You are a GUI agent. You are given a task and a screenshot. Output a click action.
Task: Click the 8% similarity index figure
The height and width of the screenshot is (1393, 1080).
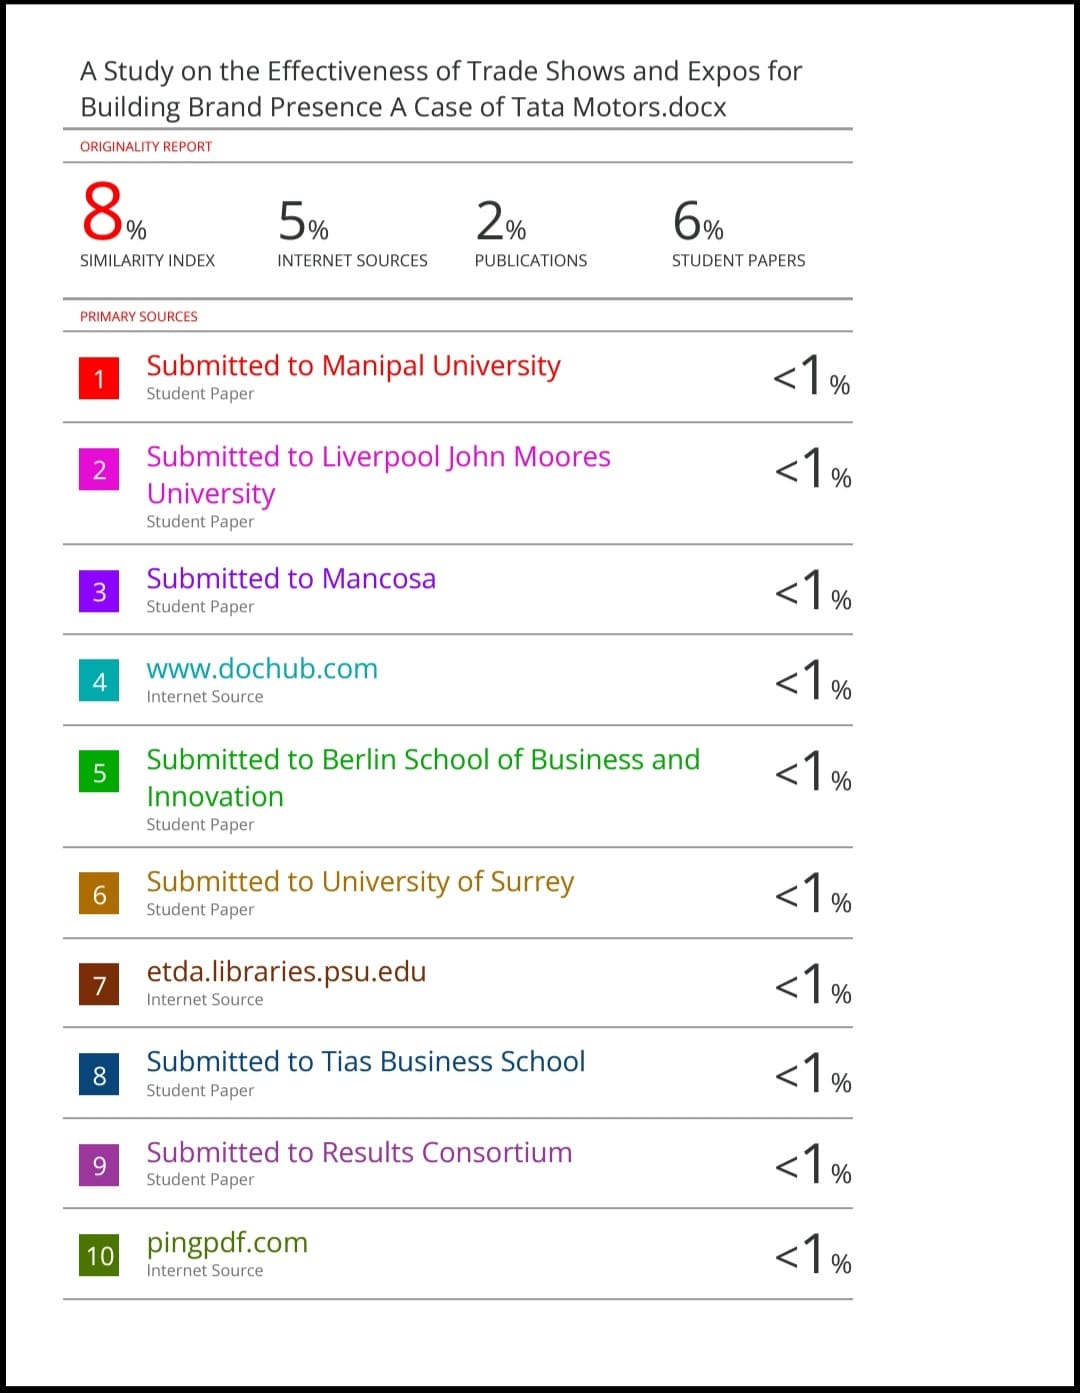(114, 212)
